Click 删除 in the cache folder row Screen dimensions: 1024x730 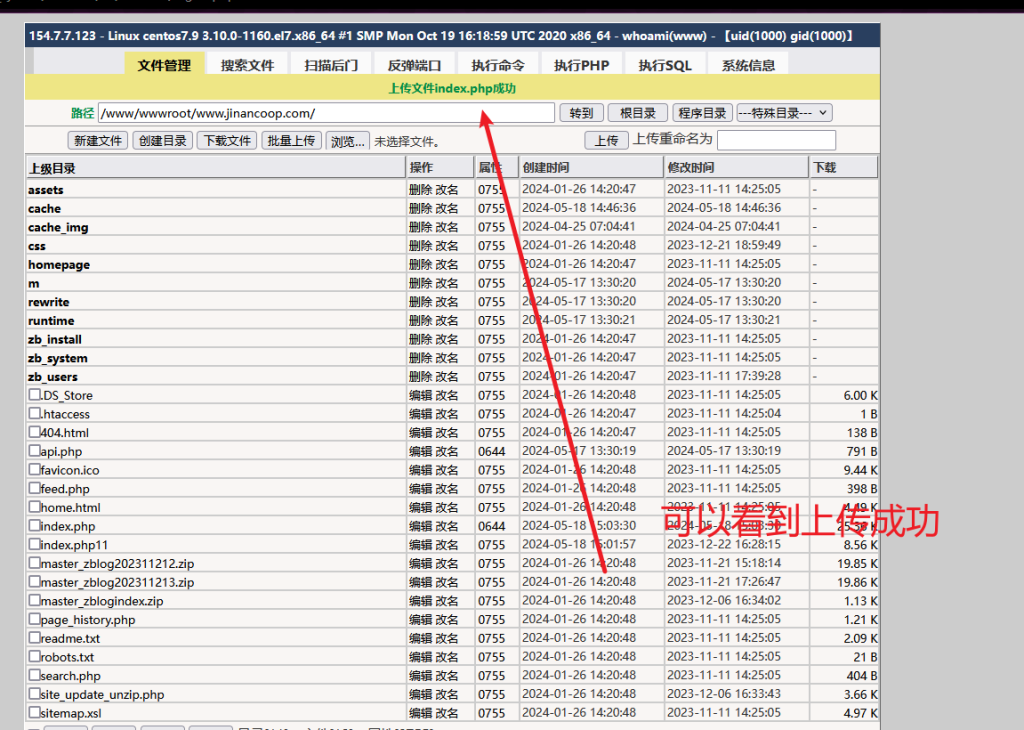pyautogui.click(x=420, y=209)
